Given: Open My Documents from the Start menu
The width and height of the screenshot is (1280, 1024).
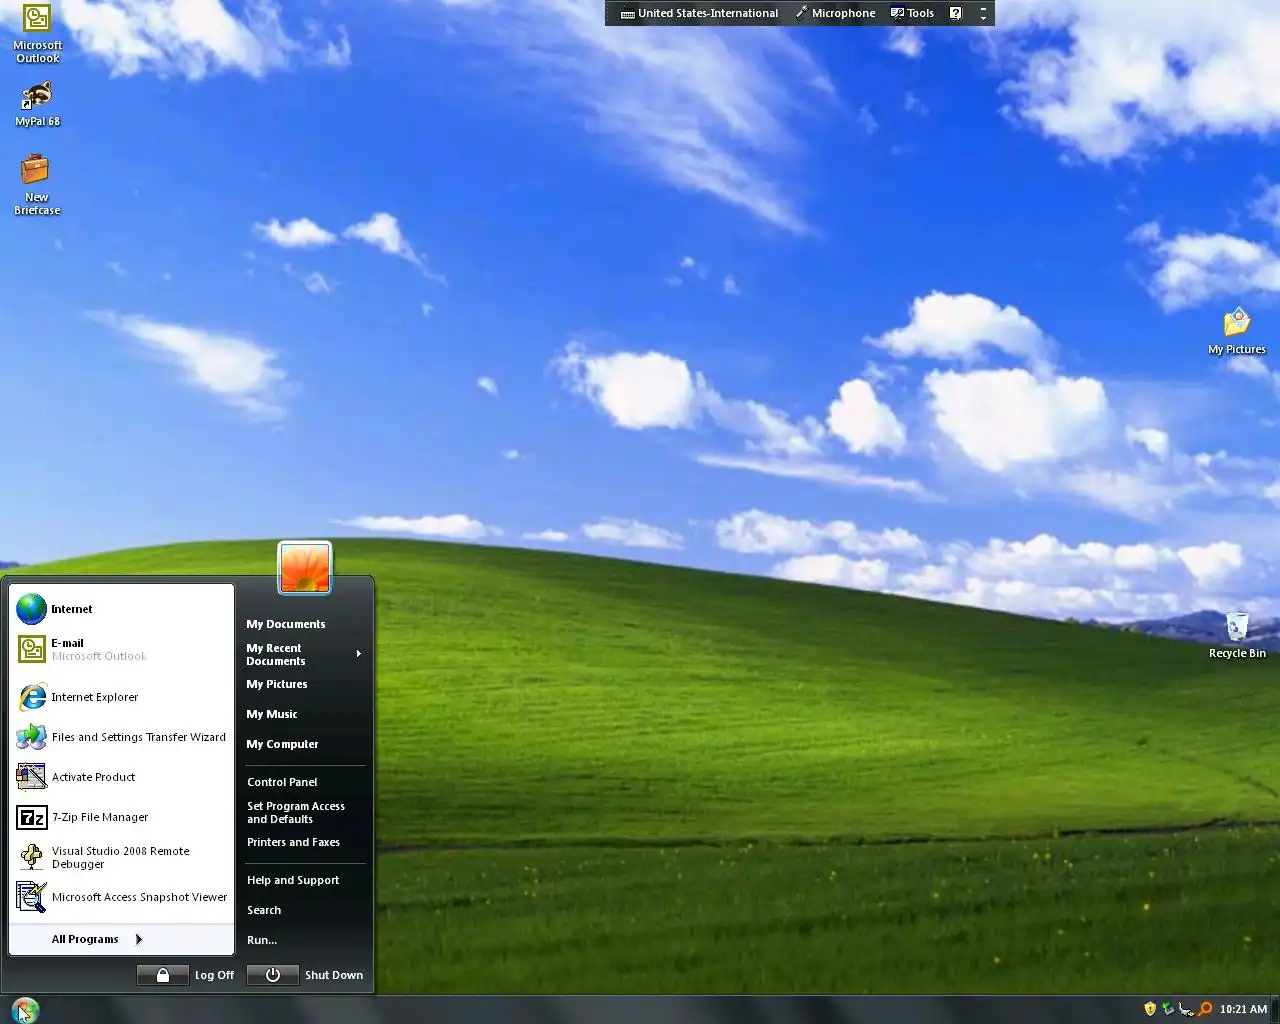Looking at the screenshot, I should point(304,624).
